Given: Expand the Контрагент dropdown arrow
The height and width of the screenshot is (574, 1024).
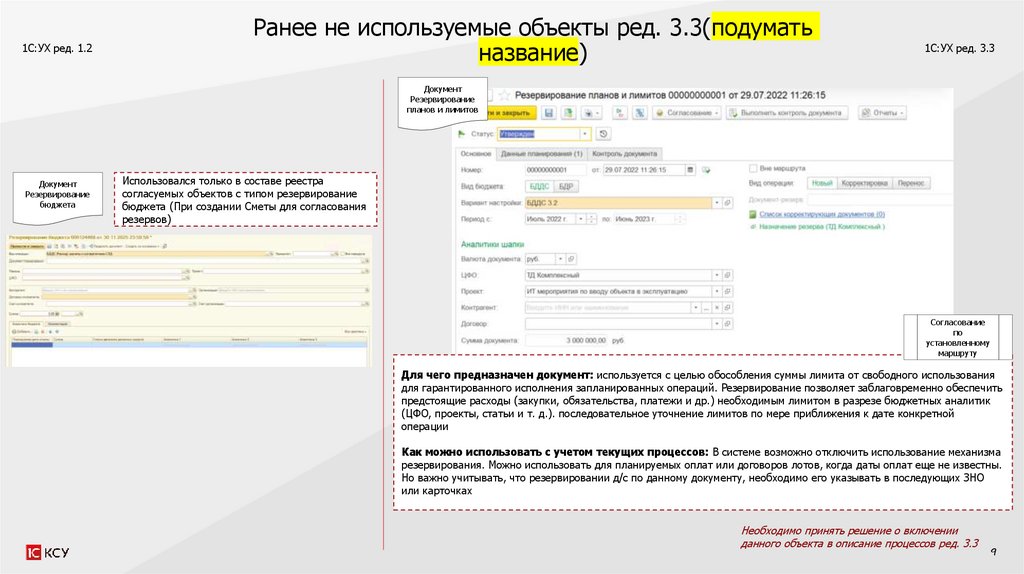Looking at the screenshot, I should tap(696, 308).
